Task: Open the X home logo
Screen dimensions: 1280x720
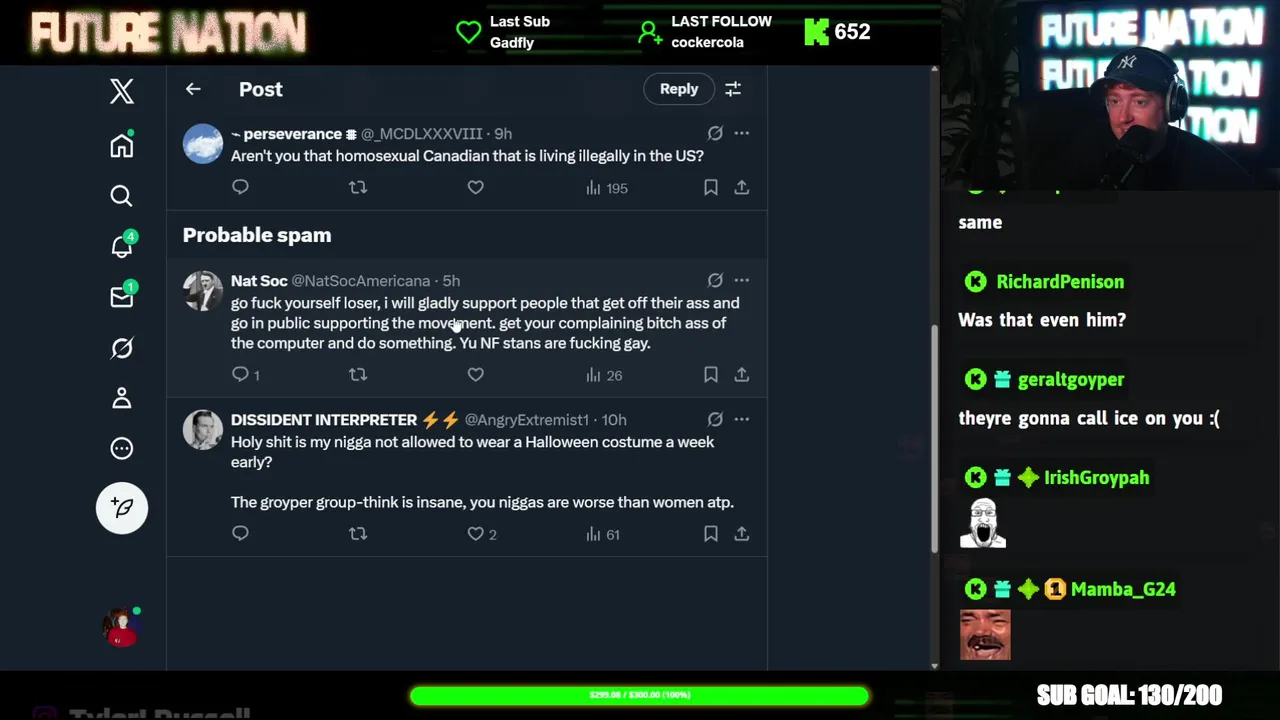Action: coord(121,92)
